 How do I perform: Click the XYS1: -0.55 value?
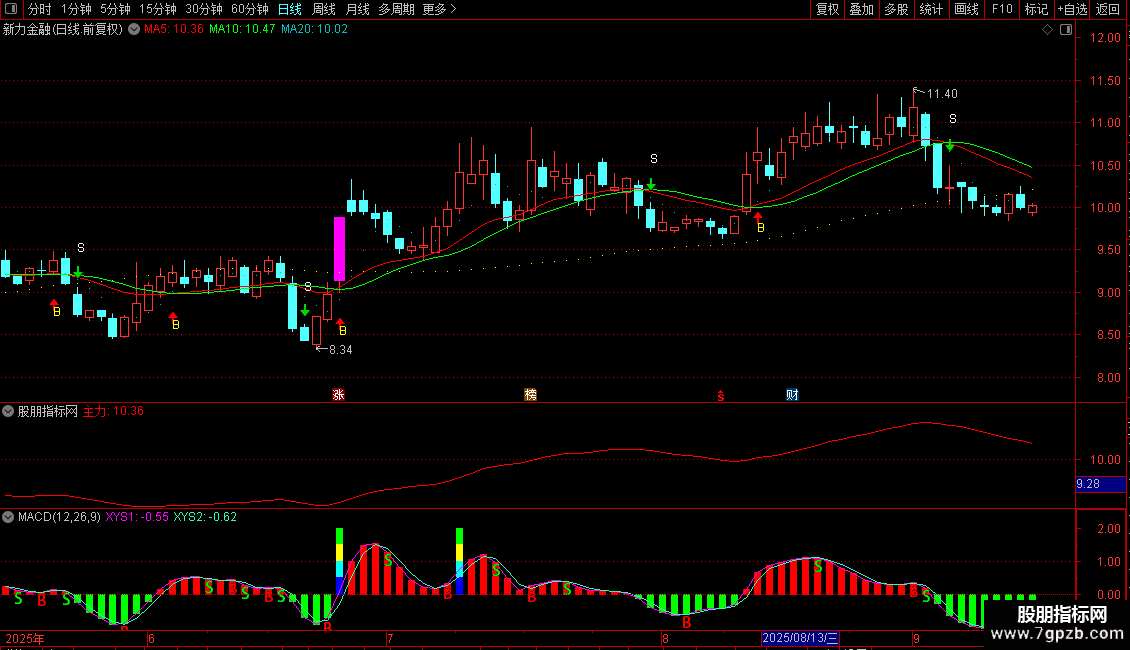coord(137,517)
